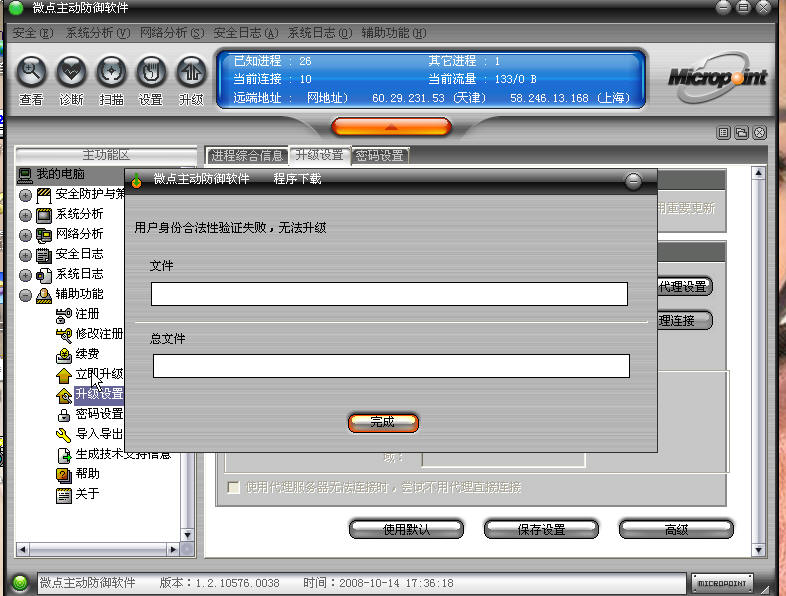Image resolution: width=786 pixels, height=596 pixels.
Task: Click 保存设置 button
Action: (541, 529)
